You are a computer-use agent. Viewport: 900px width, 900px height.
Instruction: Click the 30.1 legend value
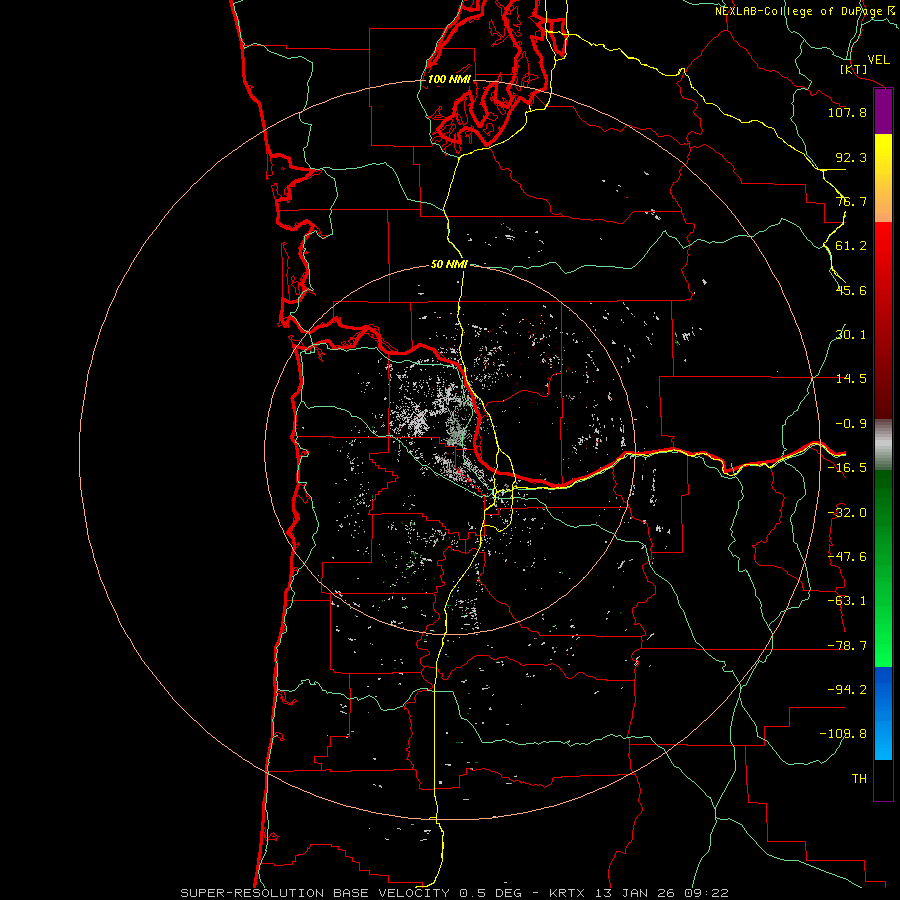click(x=851, y=335)
